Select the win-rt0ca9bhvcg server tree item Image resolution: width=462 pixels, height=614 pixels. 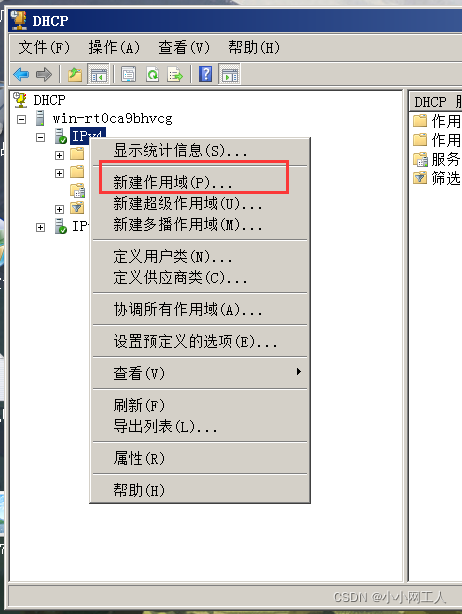point(112,118)
